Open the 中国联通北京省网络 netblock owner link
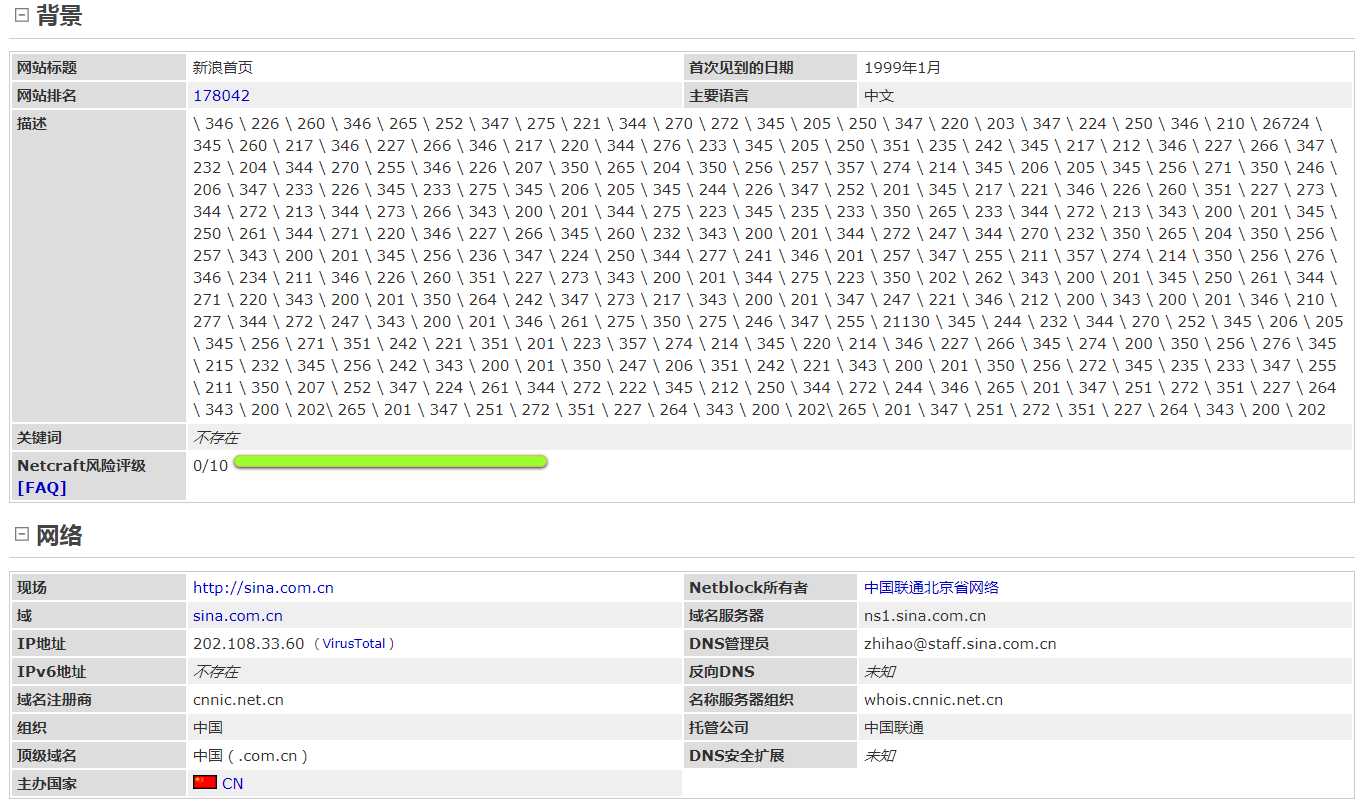The height and width of the screenshot is (811, 1363). click(931, 588)
